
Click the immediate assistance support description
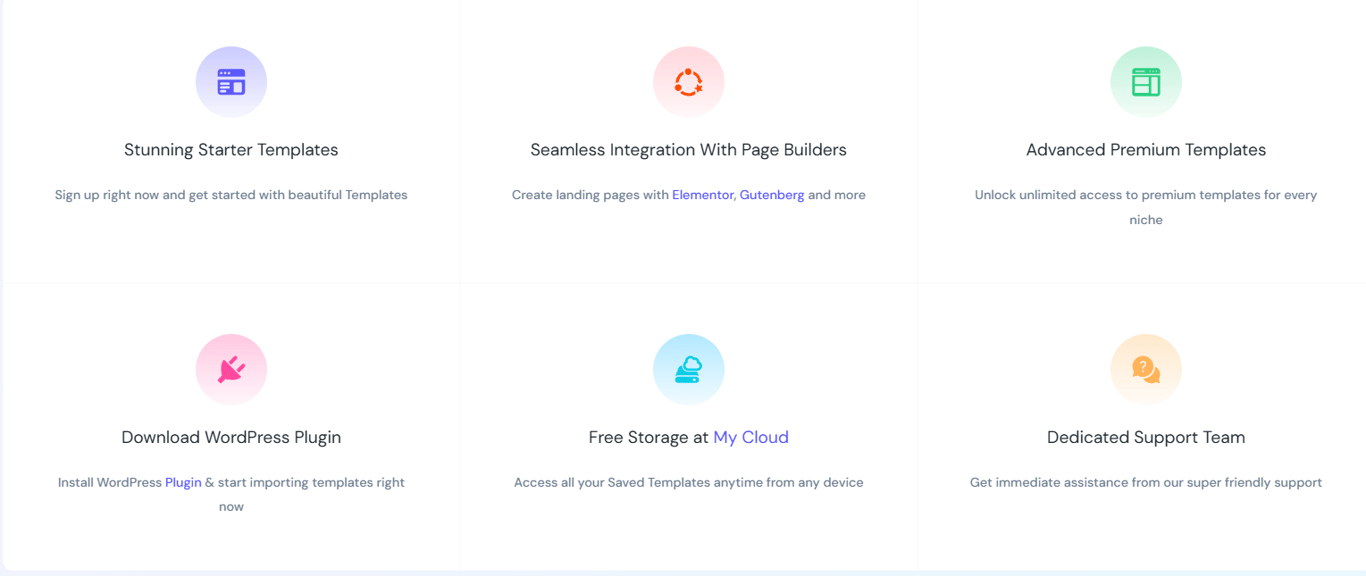click(x=1146, y=482)
